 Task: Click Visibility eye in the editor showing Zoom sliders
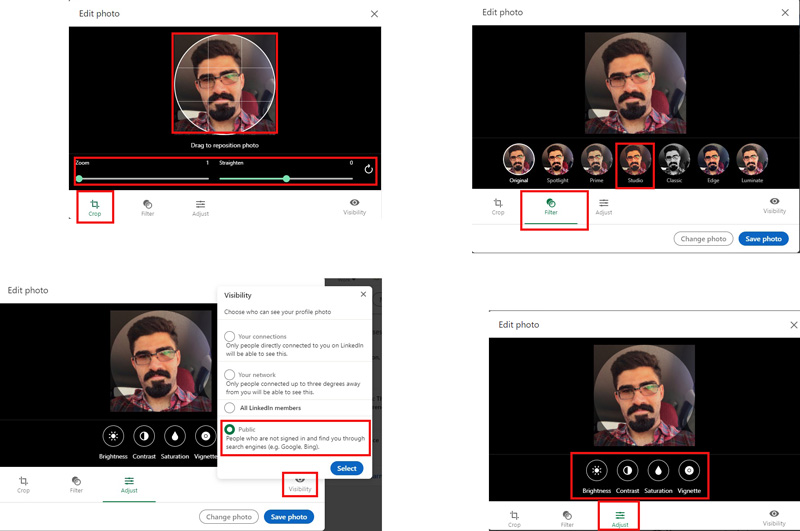click(355, 207)
